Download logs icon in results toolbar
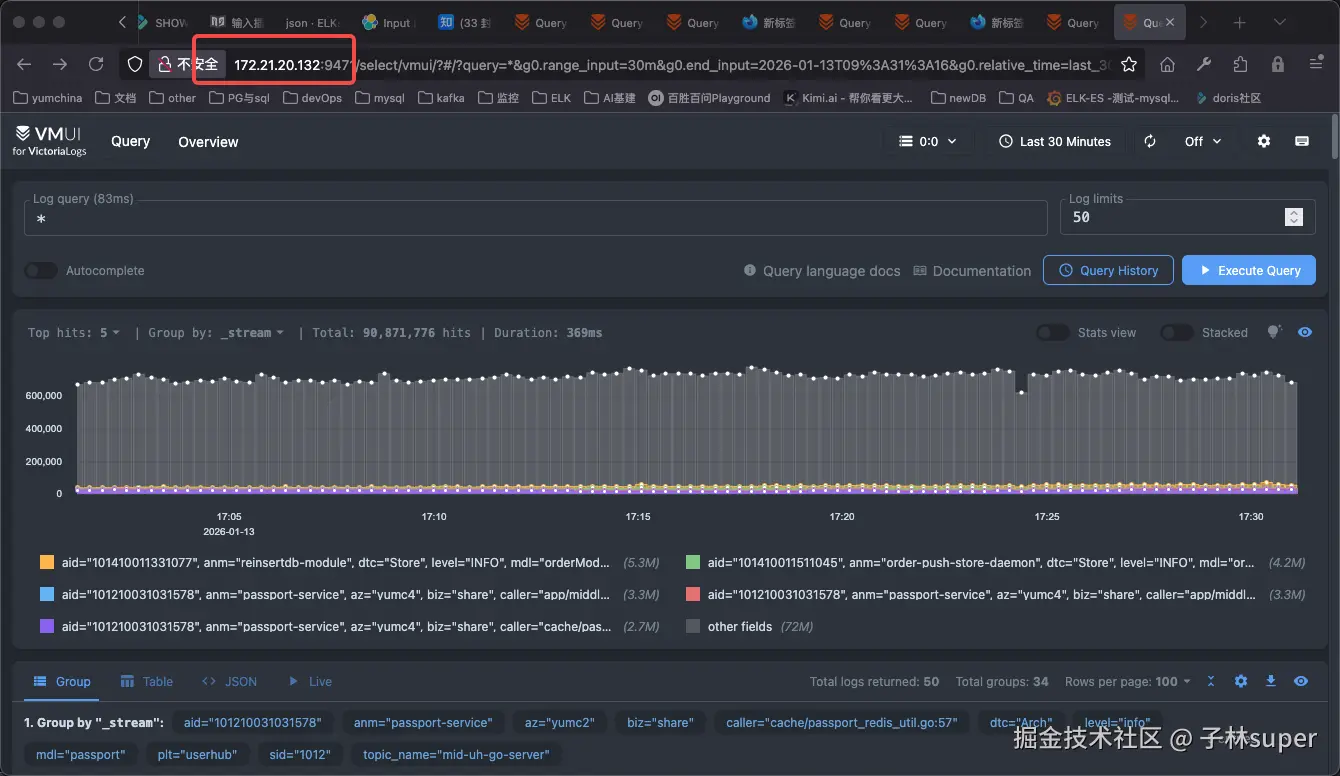 (x=1271, y=681)
